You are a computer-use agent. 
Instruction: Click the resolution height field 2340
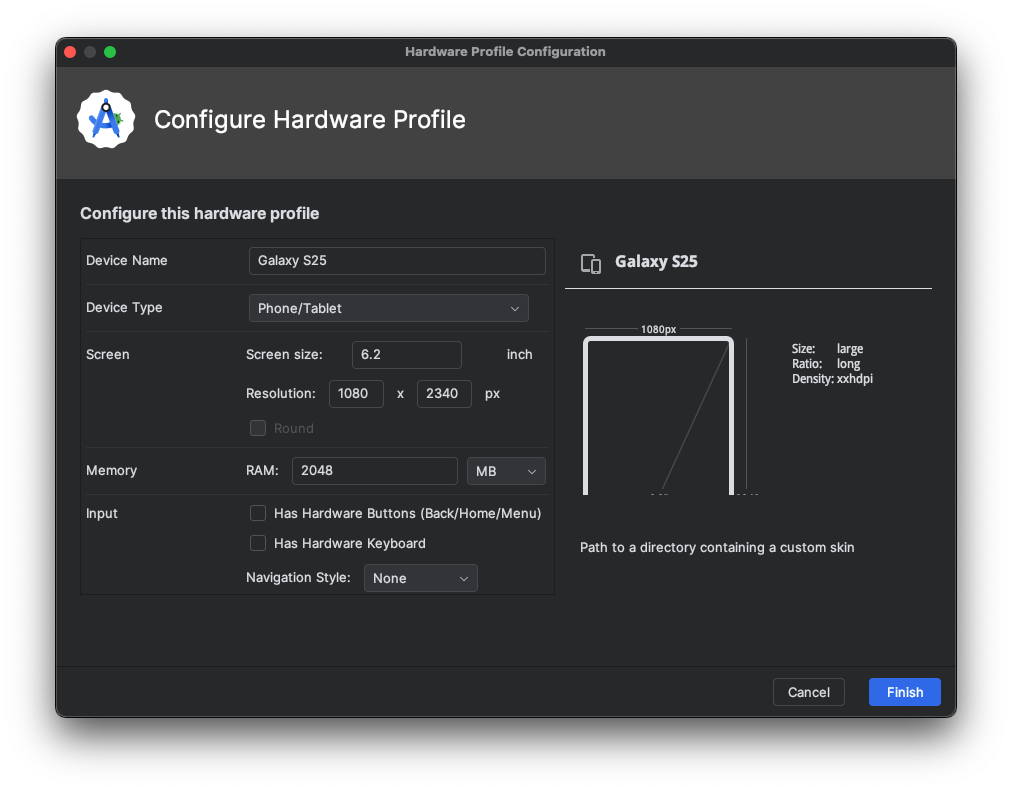pyautogui.click(x=444, y=394)
